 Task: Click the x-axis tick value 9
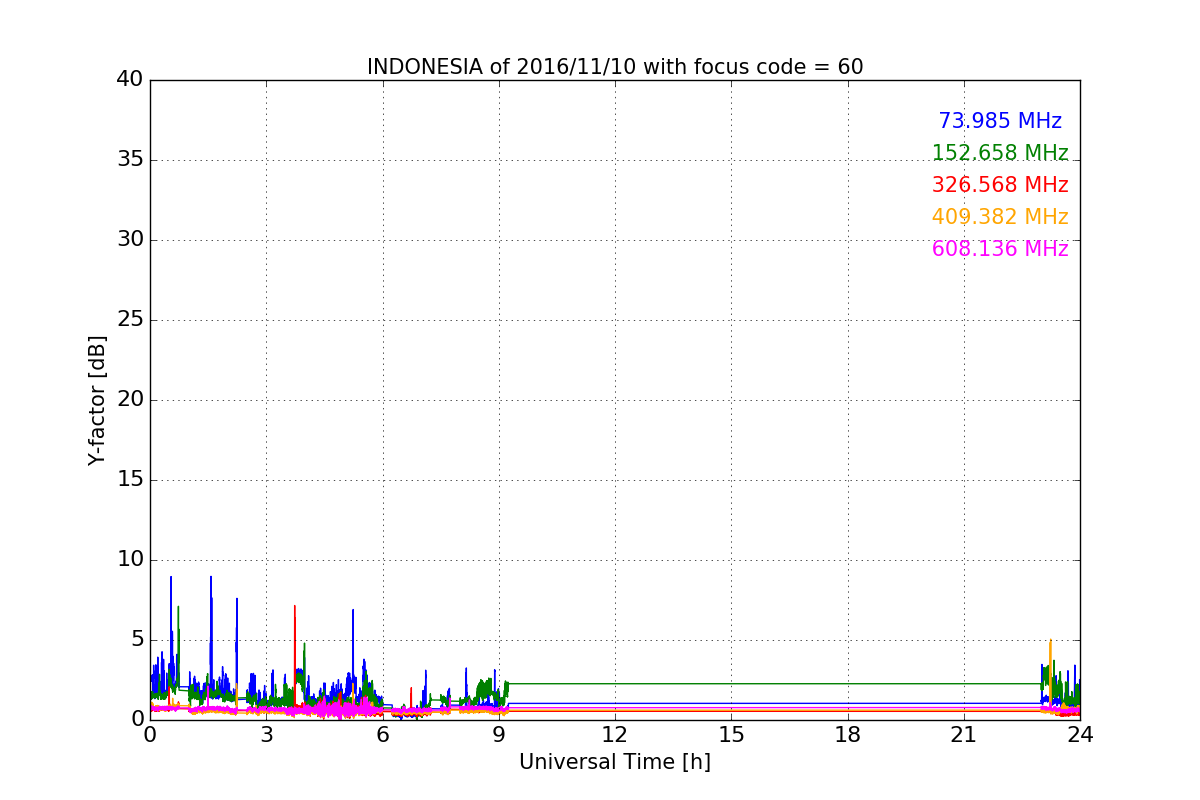click(x=499, y=735)
